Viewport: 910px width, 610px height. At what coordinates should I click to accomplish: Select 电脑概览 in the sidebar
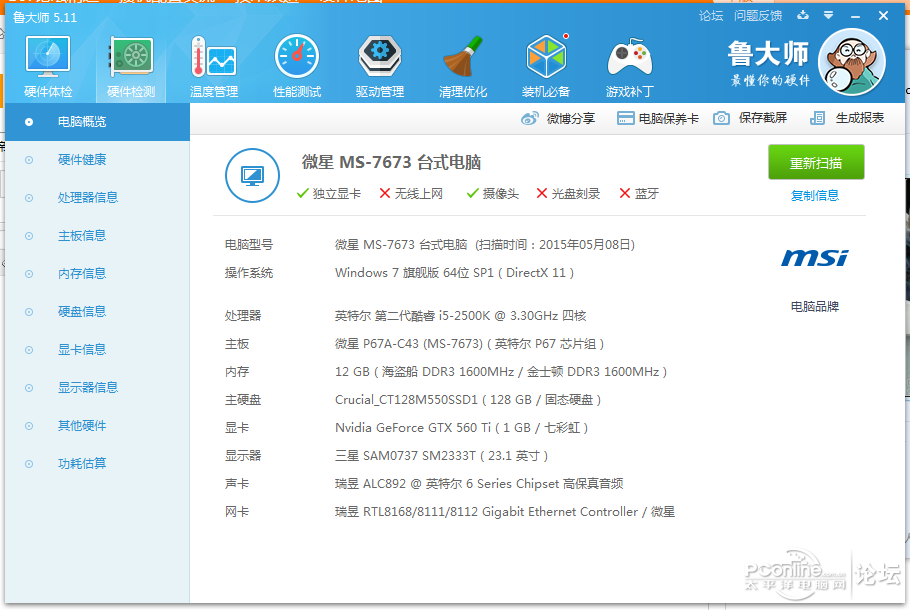pyautogui.click(x=98, y=122)
